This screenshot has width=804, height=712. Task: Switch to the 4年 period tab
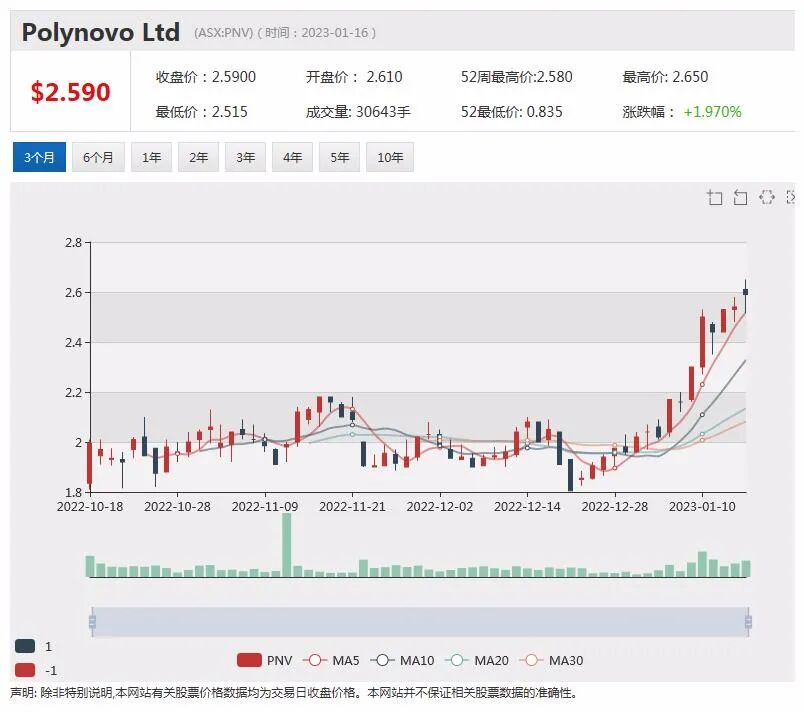click(292, 157)
